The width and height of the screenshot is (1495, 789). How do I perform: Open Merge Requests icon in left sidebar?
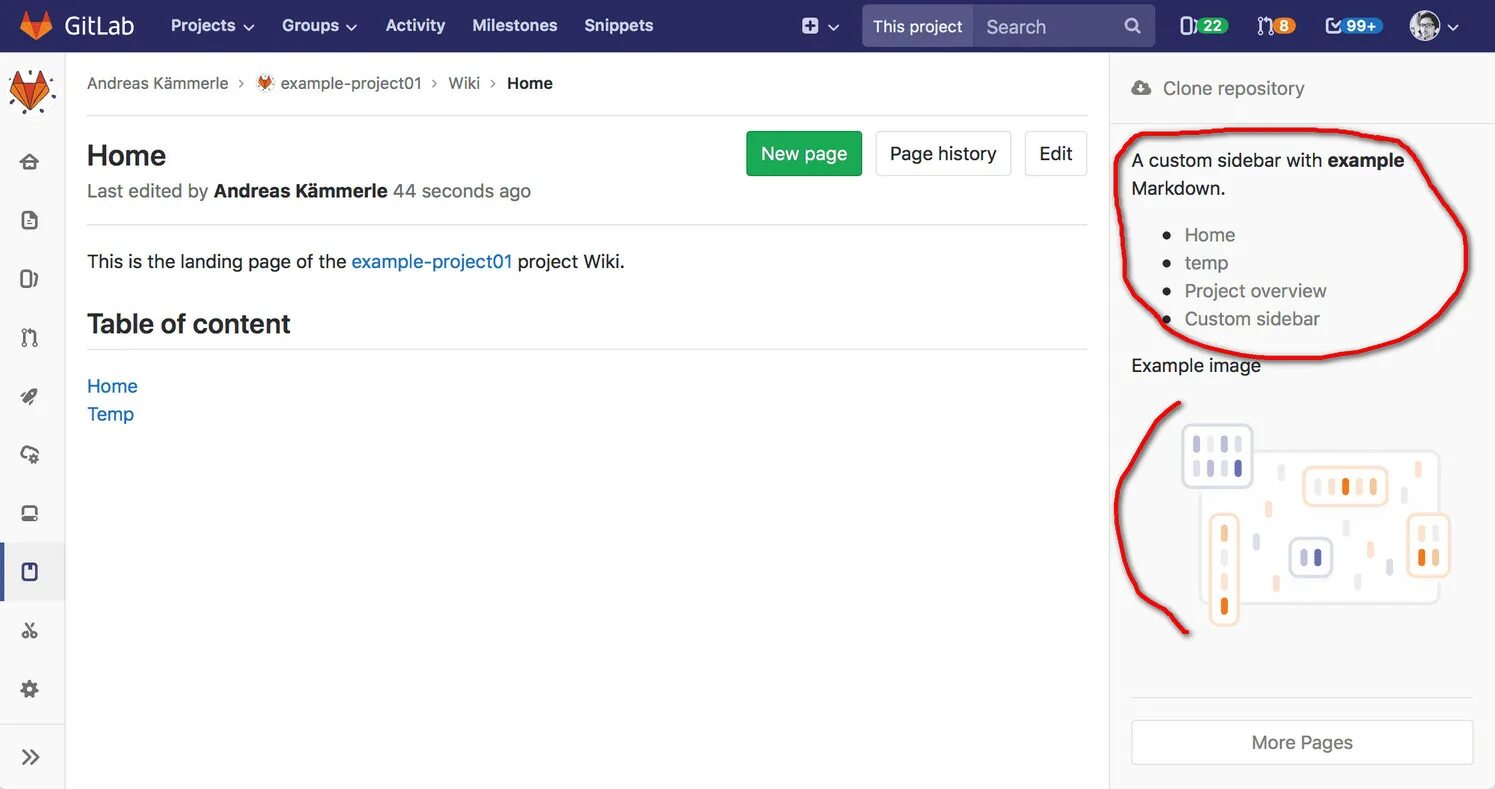[x=30, y=338]
